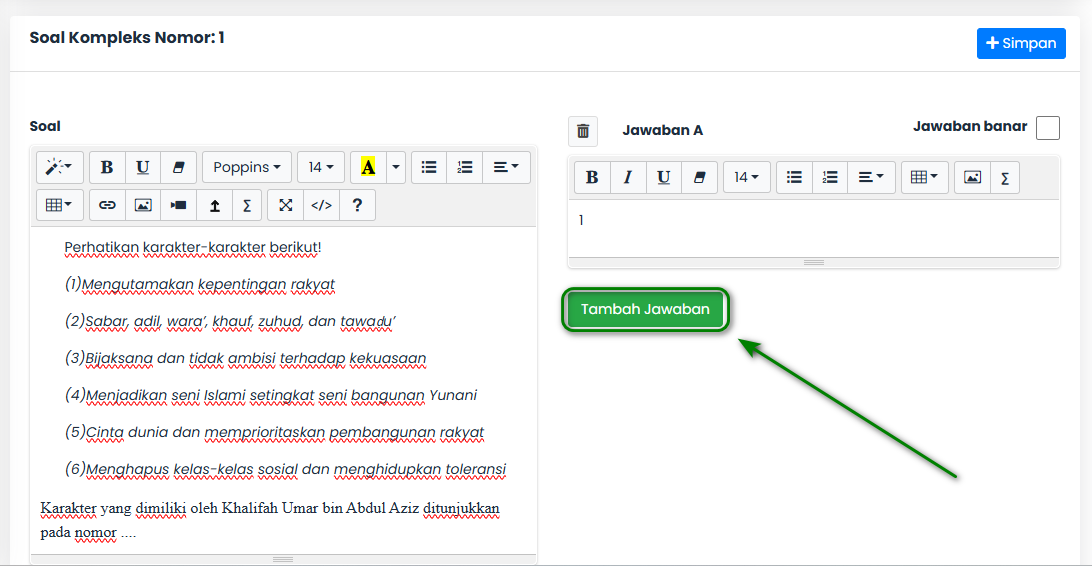
Task: Expand the table dropdown in Jawaban A toolbar
Action: 924,178
